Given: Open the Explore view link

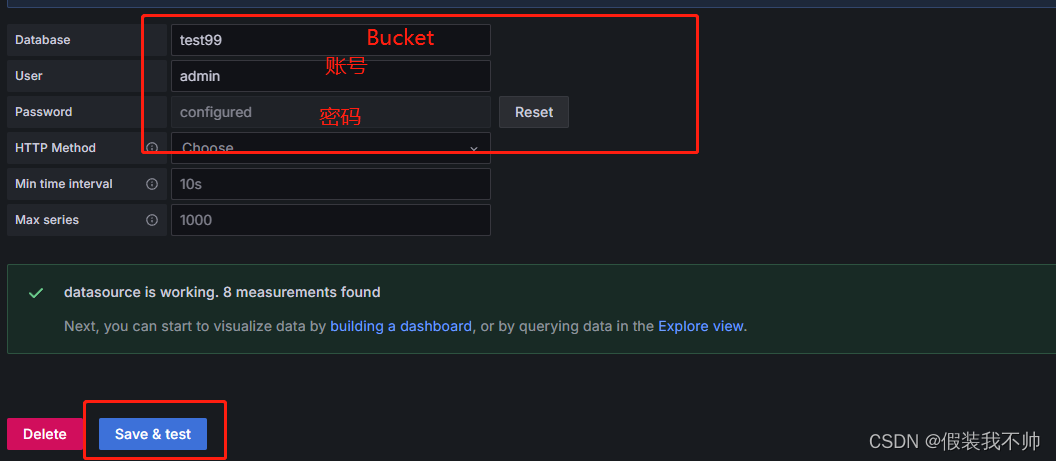Looking at the screenshot, I should coord(701,326).
